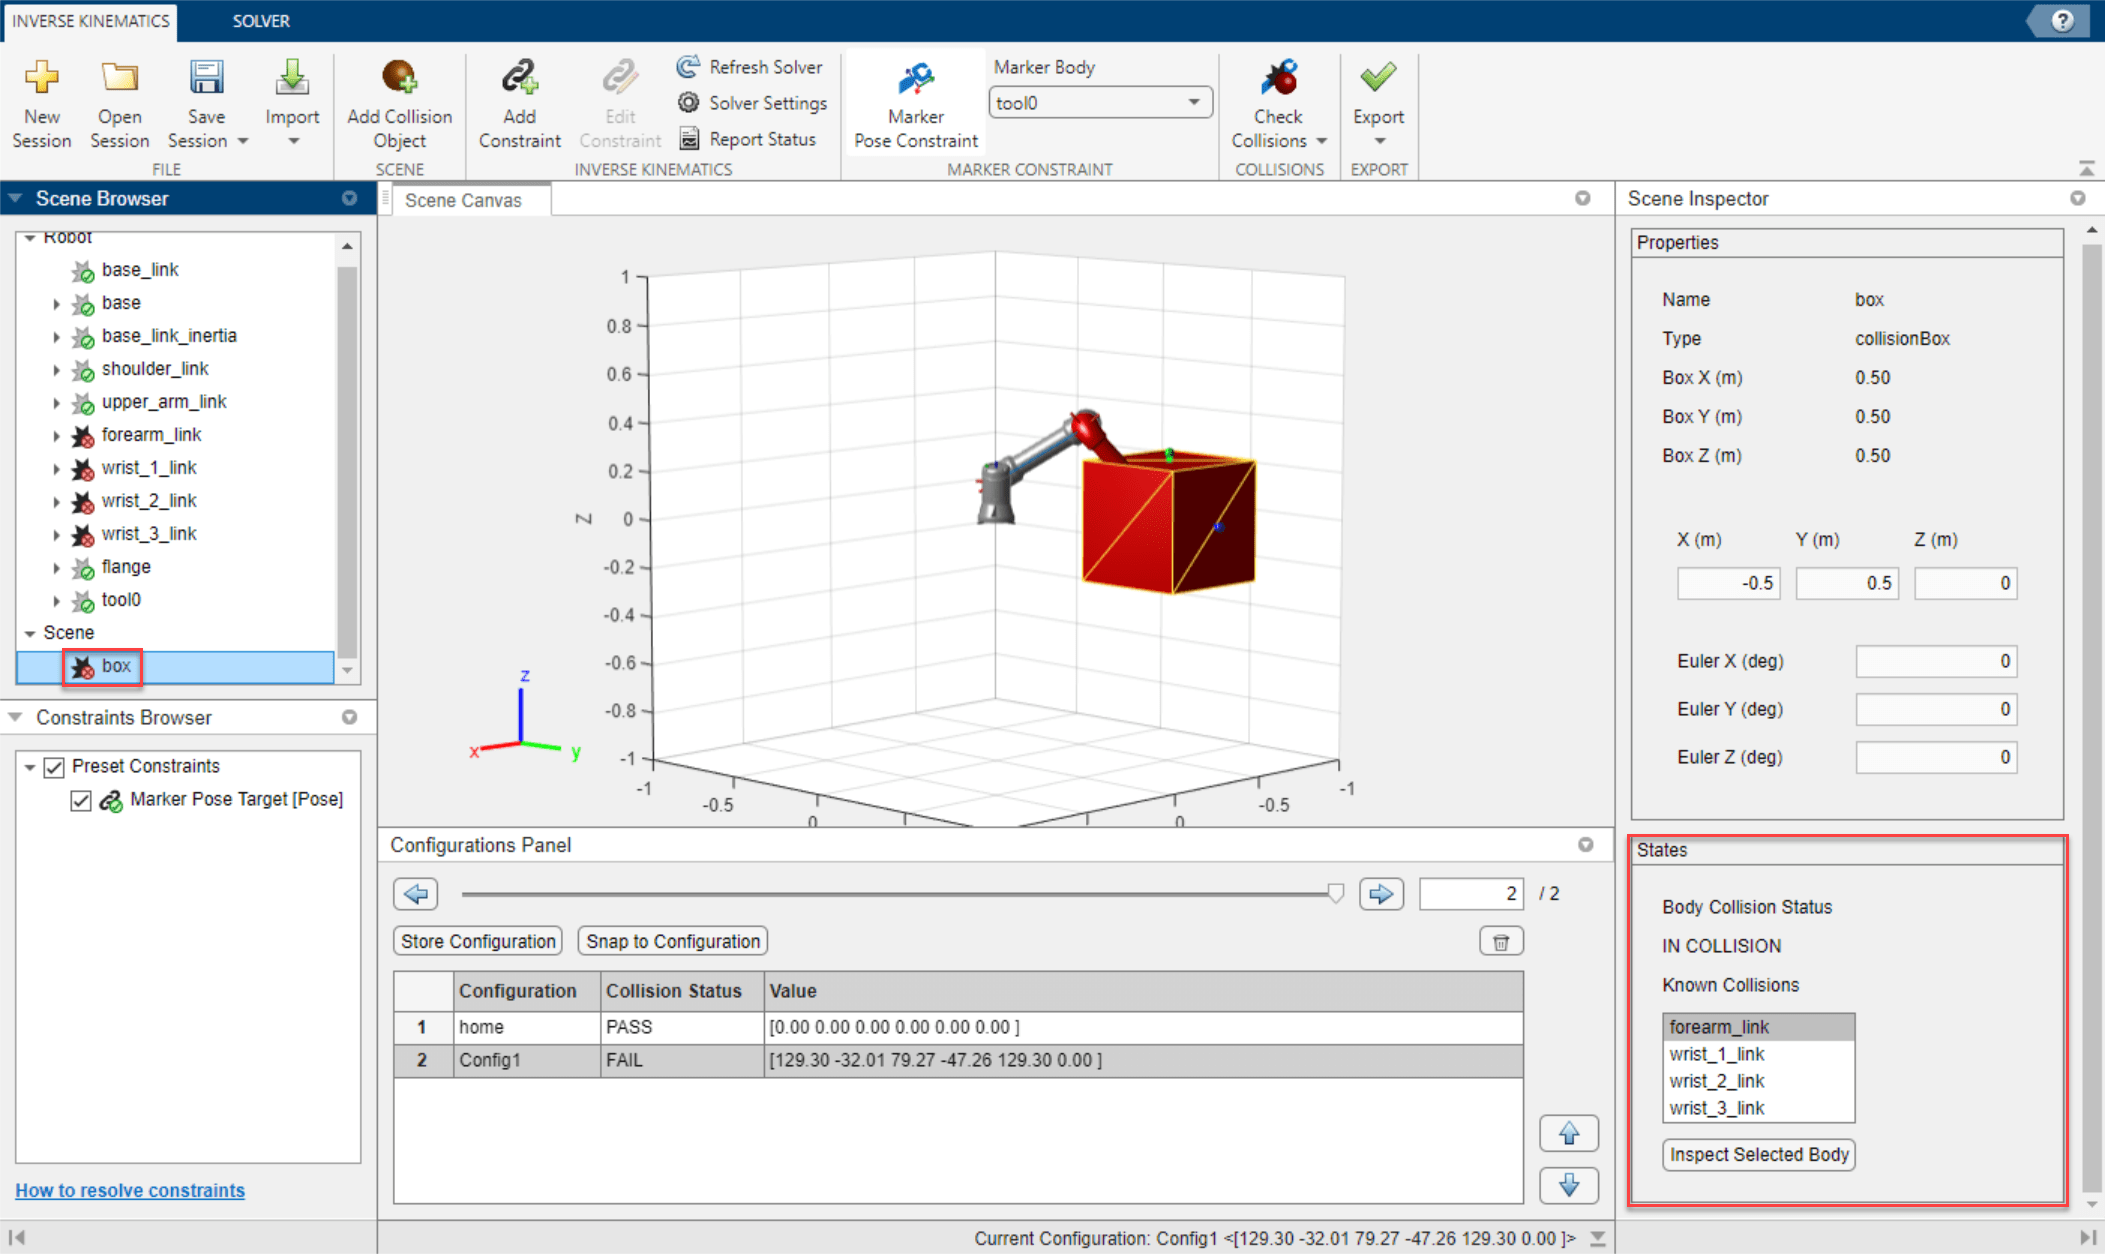Uncheck the Preset Constraints checkbox
Screen dimensions: 2105x1254
pos(55,767)
